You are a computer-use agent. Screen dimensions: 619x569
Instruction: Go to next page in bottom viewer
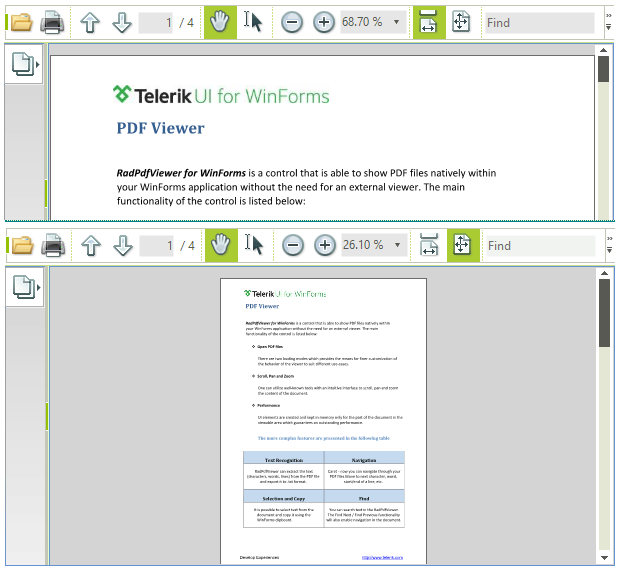click(x=123, y=246)
